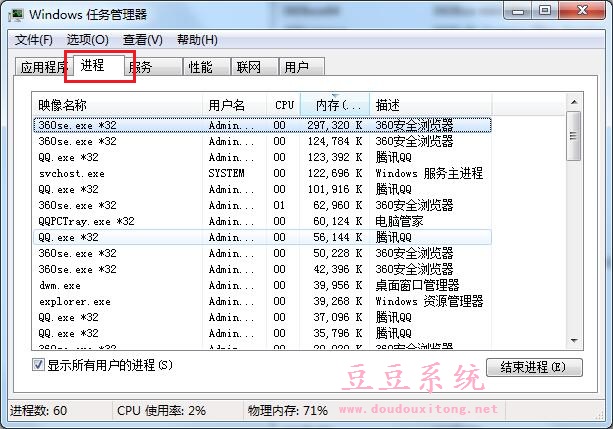Screen dimensions: 613x429
Task: Sort by 内存 column header
Action: click(x=335, y=105)
